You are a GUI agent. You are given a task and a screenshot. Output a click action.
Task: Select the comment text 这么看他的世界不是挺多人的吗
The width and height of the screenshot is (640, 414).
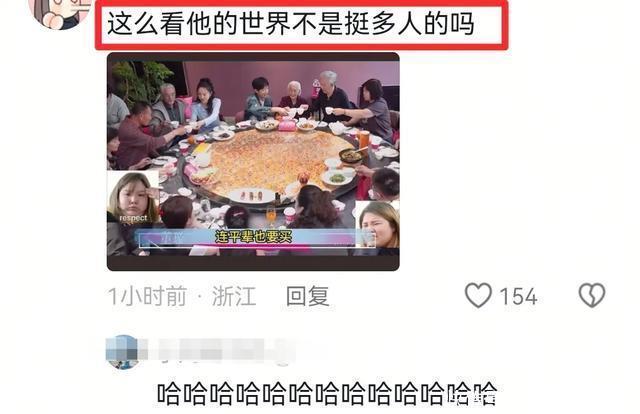tap(291, 24)
